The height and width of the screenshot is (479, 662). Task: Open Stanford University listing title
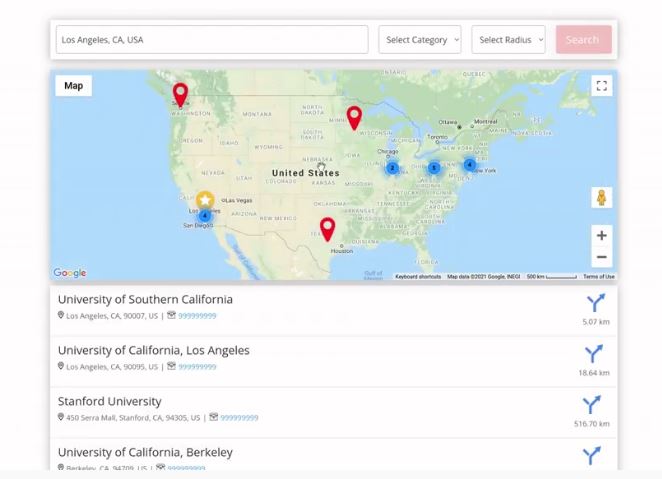[x=110, y=401]
